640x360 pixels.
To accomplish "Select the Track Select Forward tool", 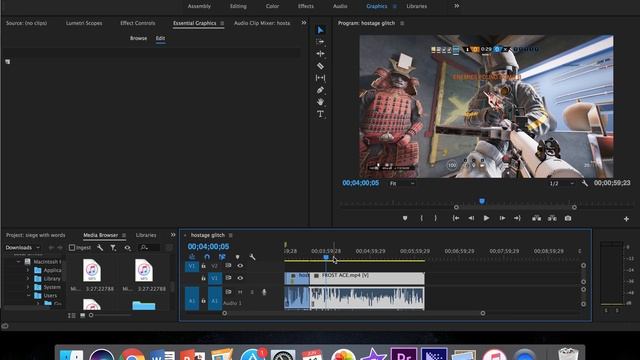I will click(x=320, y=42).
